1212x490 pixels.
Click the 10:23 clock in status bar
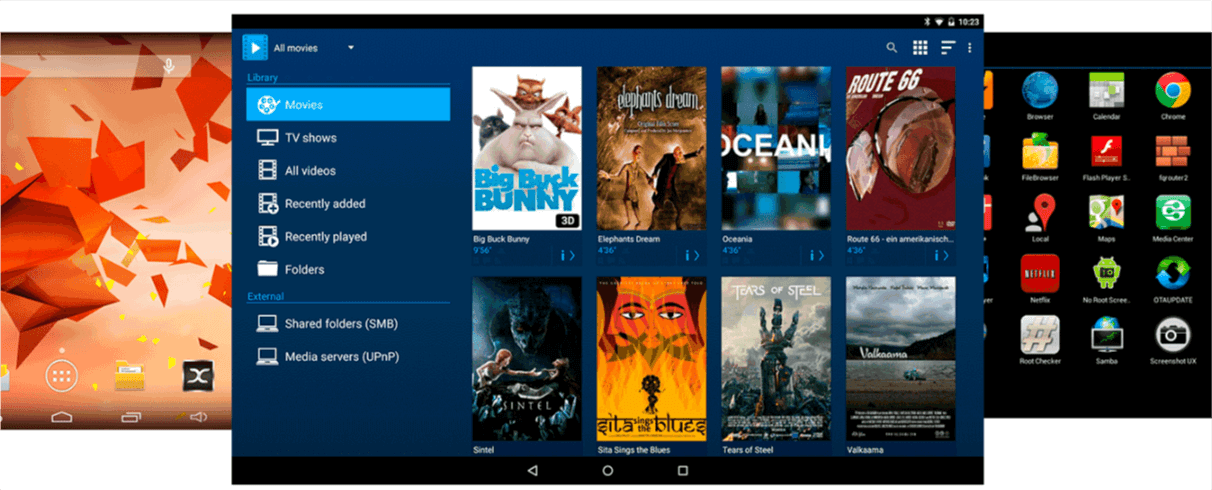pos(969,21)
